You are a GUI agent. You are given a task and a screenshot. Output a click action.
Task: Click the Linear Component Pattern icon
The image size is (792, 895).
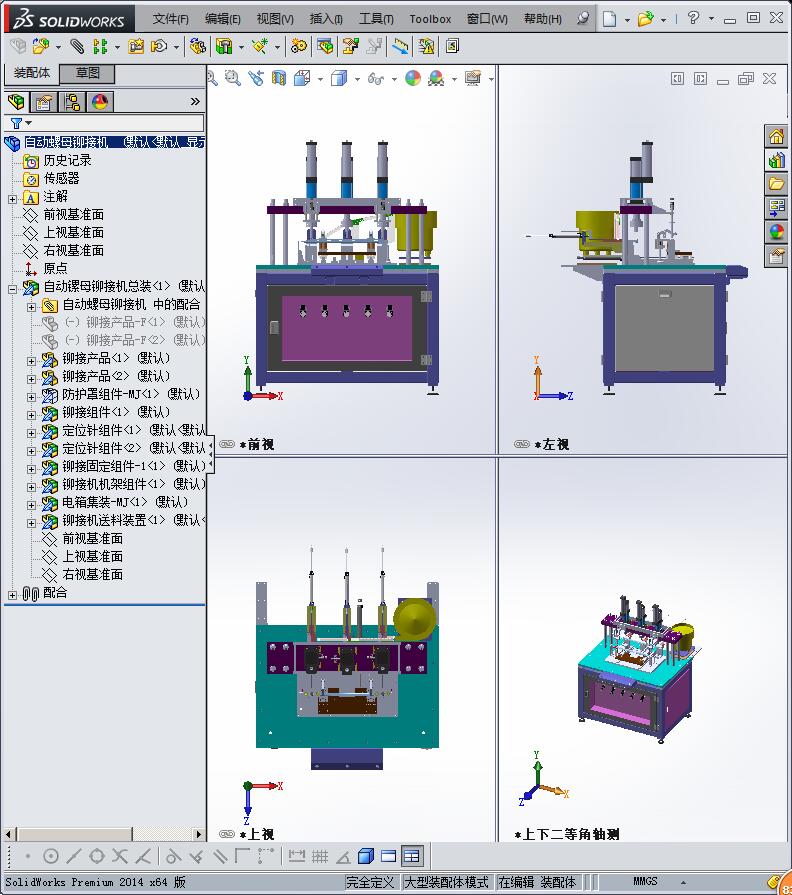tap(100, 46)
